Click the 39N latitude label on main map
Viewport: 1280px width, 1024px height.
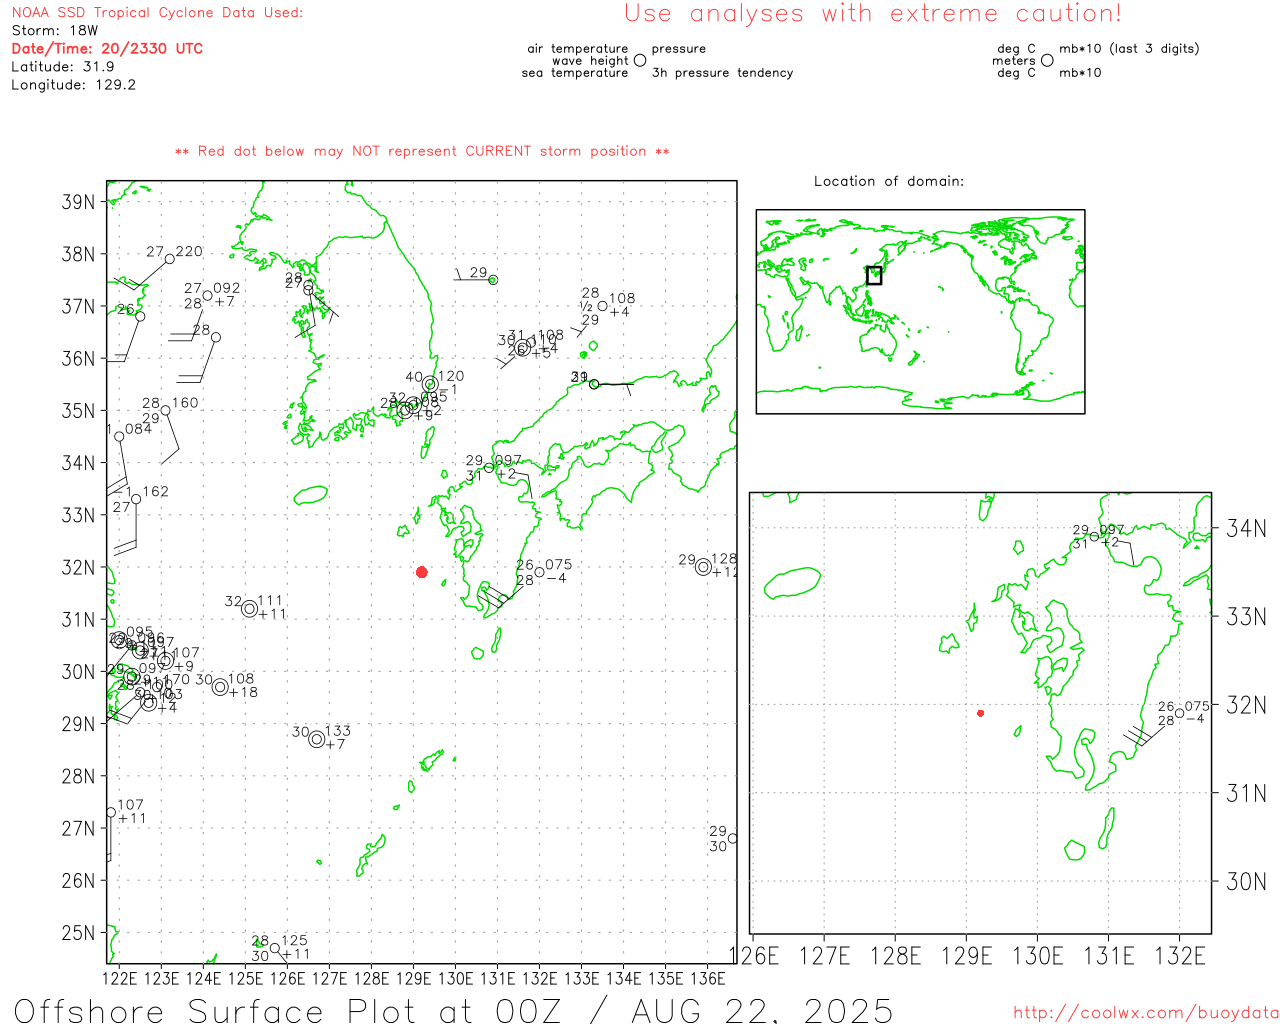click(x=78, y=202)
